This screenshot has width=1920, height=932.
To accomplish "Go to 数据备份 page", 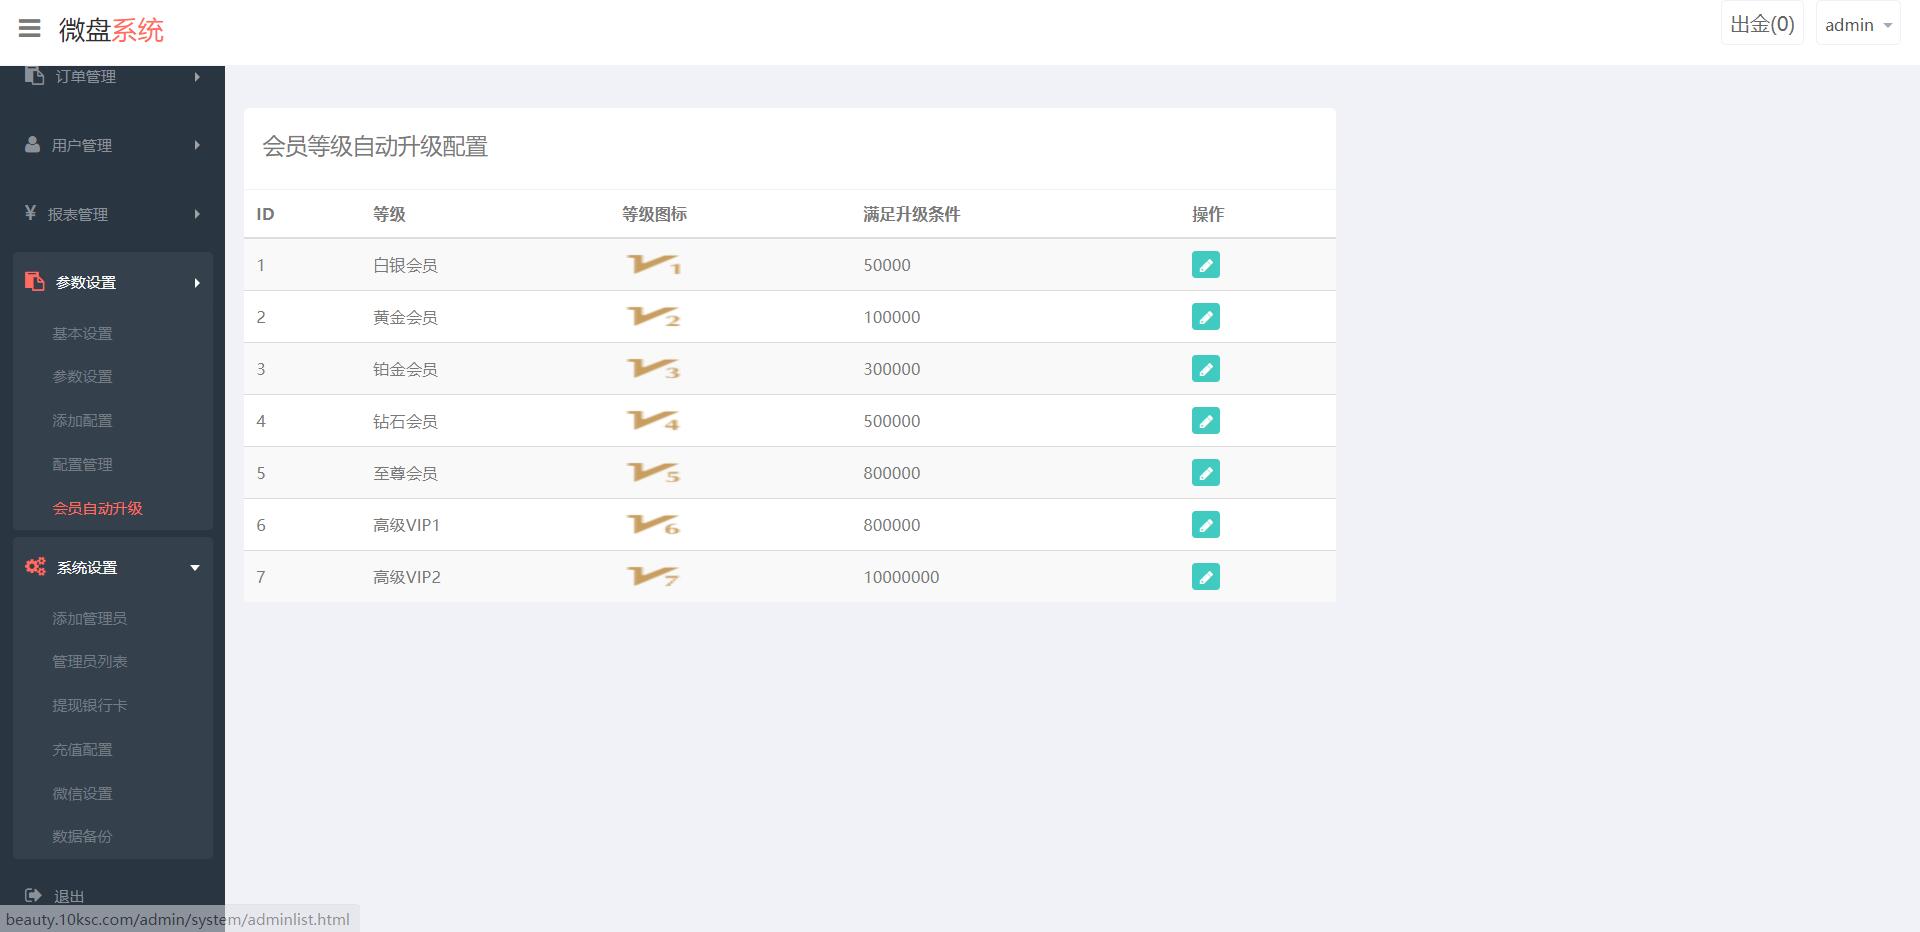I will tap(82, 837).
